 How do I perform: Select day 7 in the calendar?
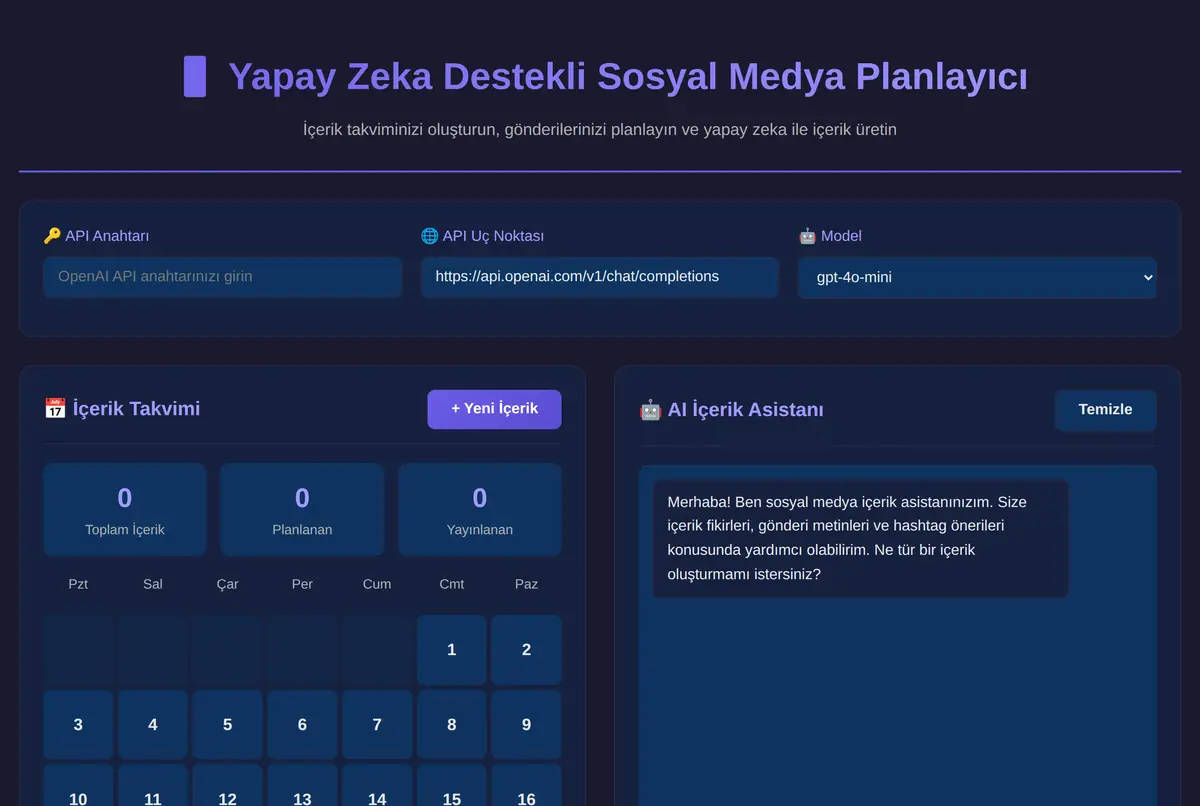coord(377,724)
